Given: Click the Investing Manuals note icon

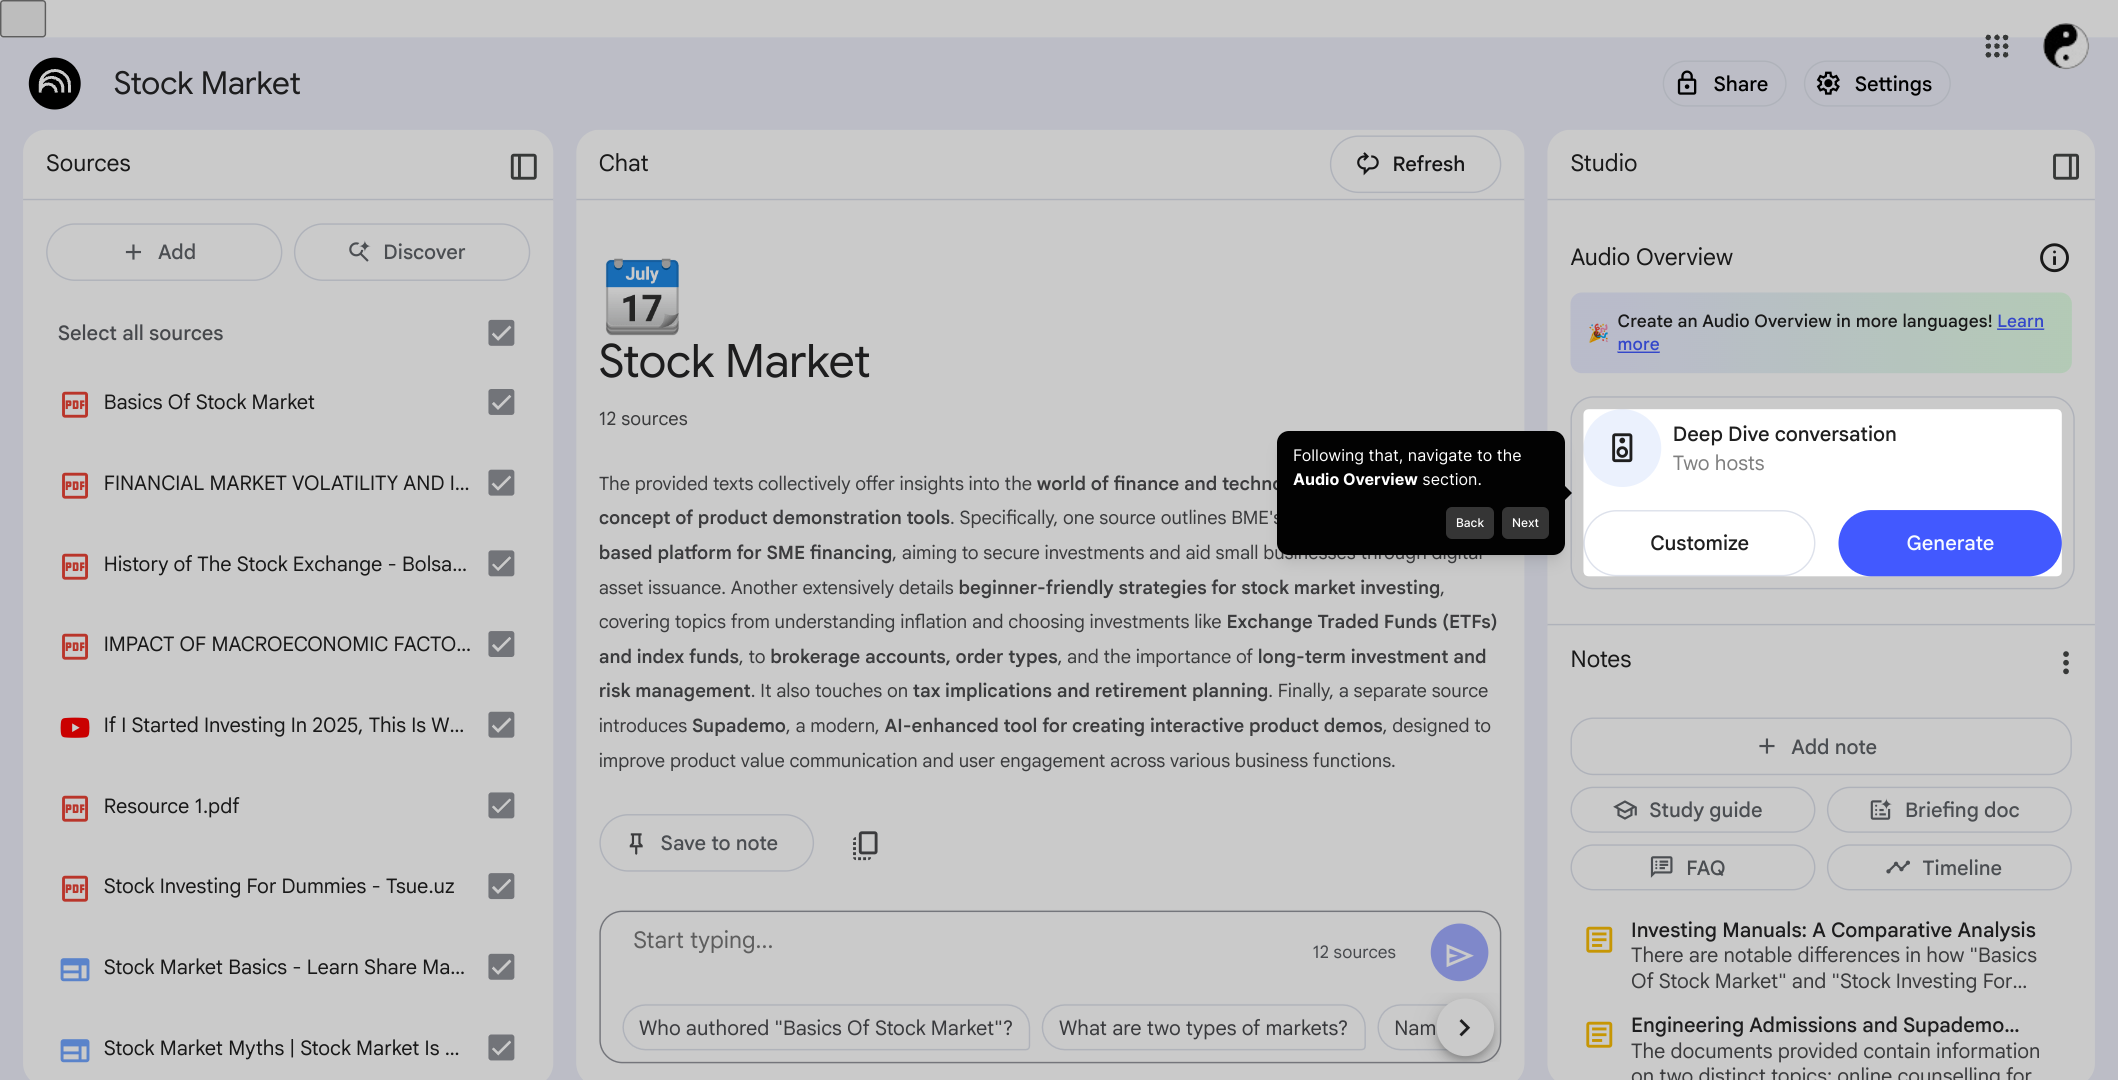Looking at the screenshot, I should coord(1599,940).
